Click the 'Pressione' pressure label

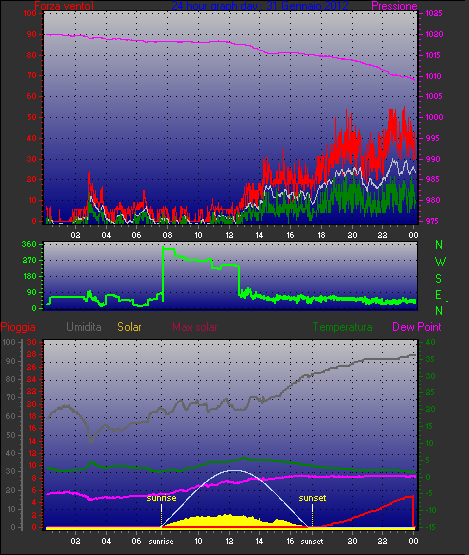point(394,6)
